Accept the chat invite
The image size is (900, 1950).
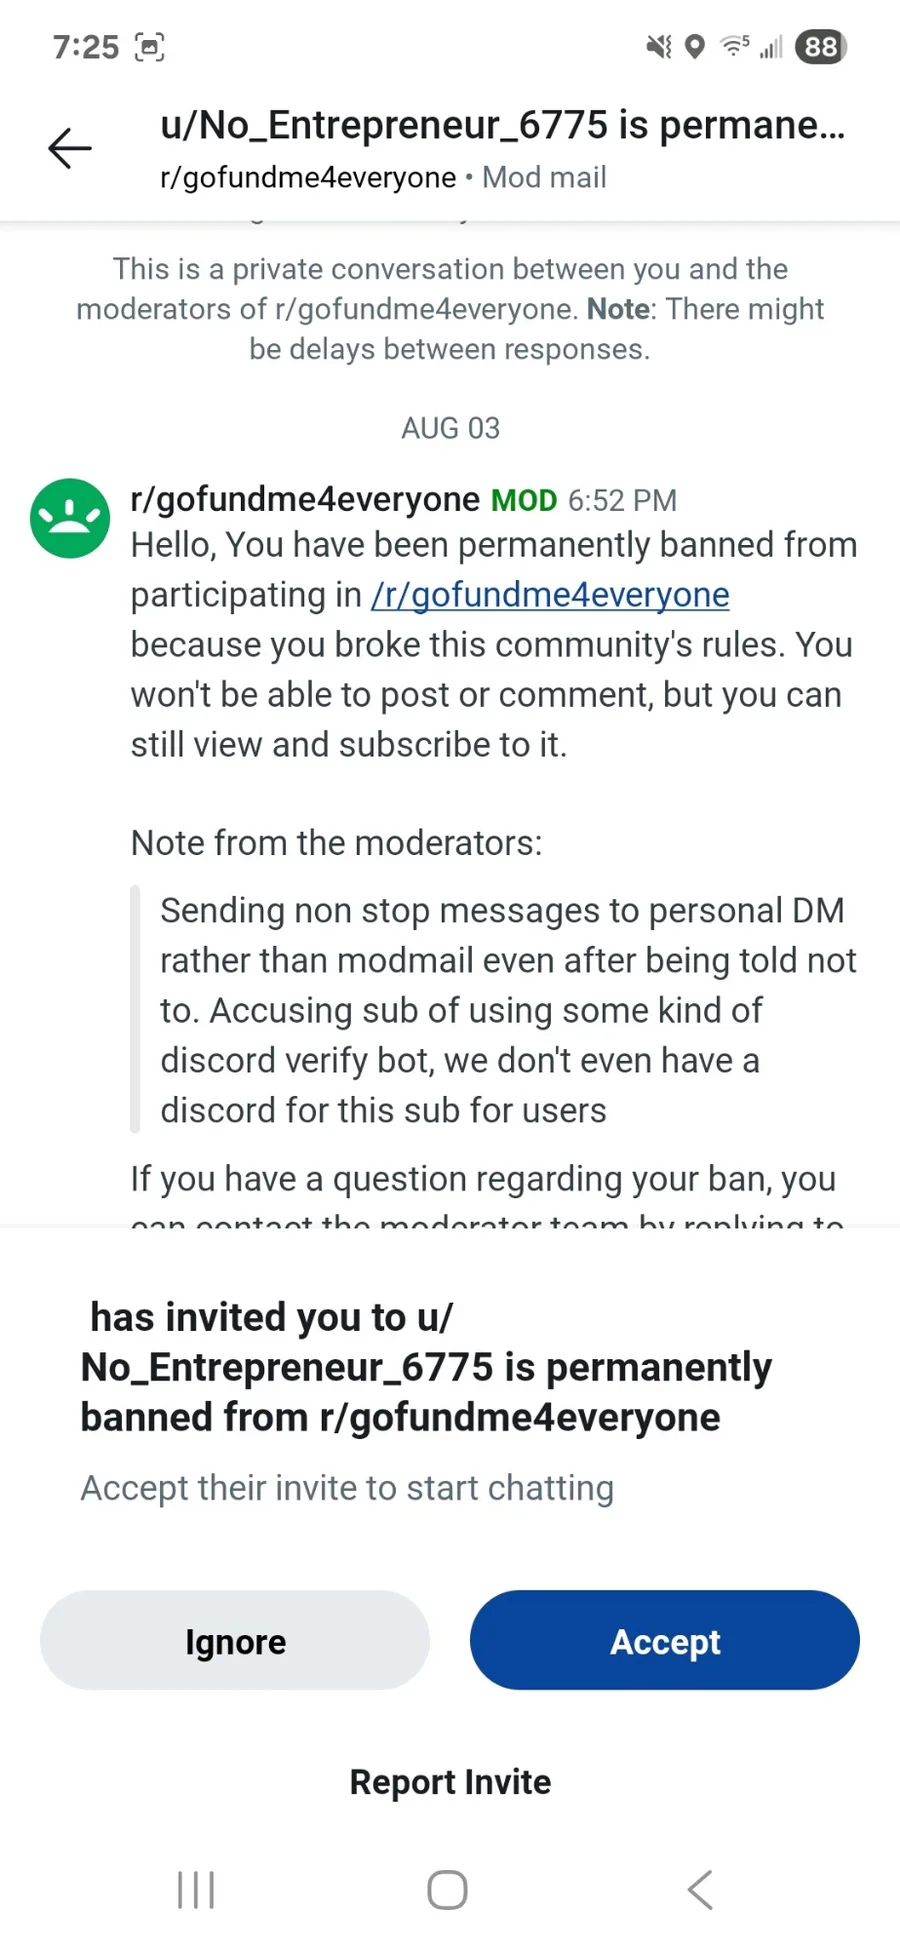[665, 1640]
